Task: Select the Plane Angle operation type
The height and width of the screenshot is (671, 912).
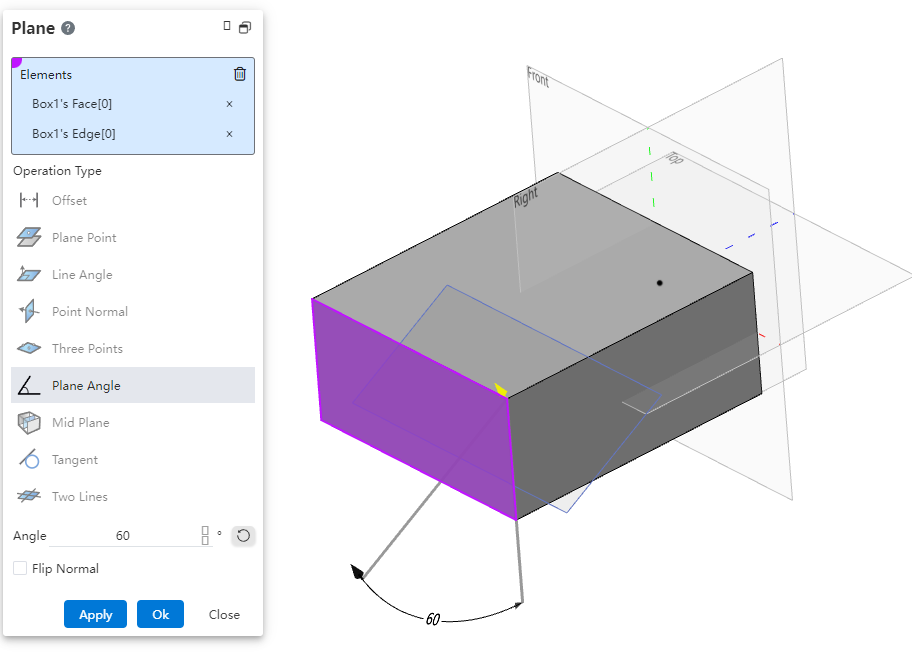Action: click(x=133, y=386)
